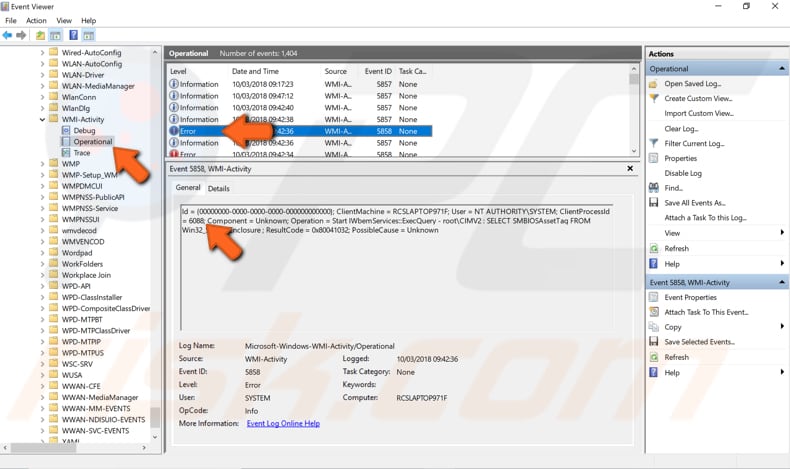
Task: Click the Operational section's Help icon
Action: [x=653, y=263]
